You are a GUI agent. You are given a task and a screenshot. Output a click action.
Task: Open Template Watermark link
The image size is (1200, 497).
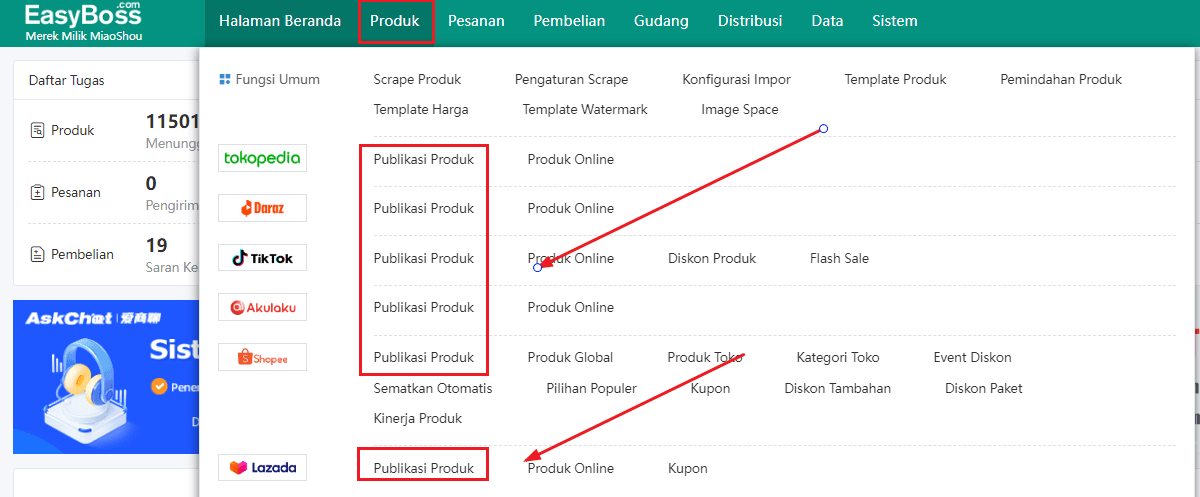pyautogui.click(x=585, y=109)
